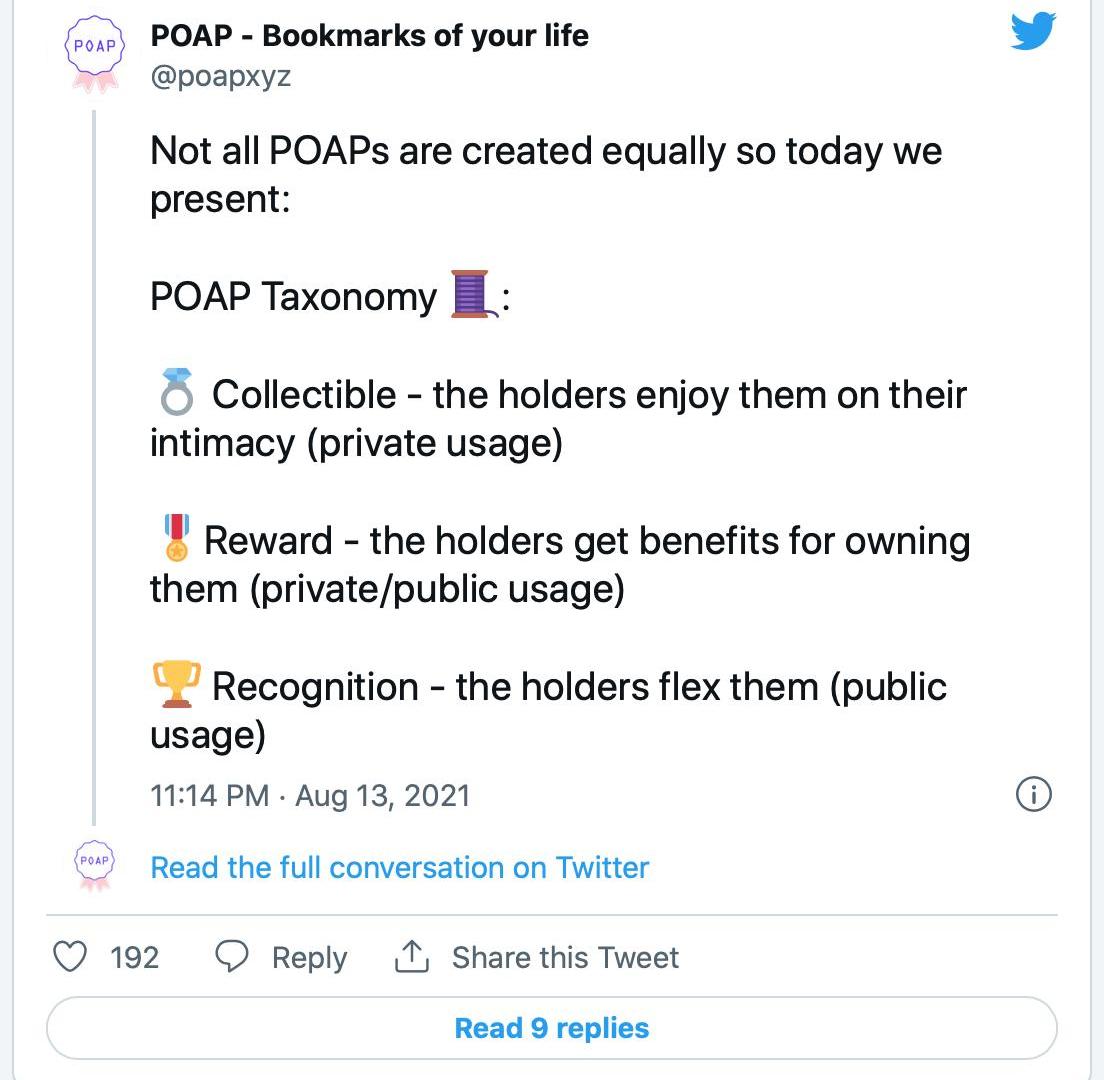Click the Read 9 replies button
The image size is (1104, 1080).
pos(552,1028)
